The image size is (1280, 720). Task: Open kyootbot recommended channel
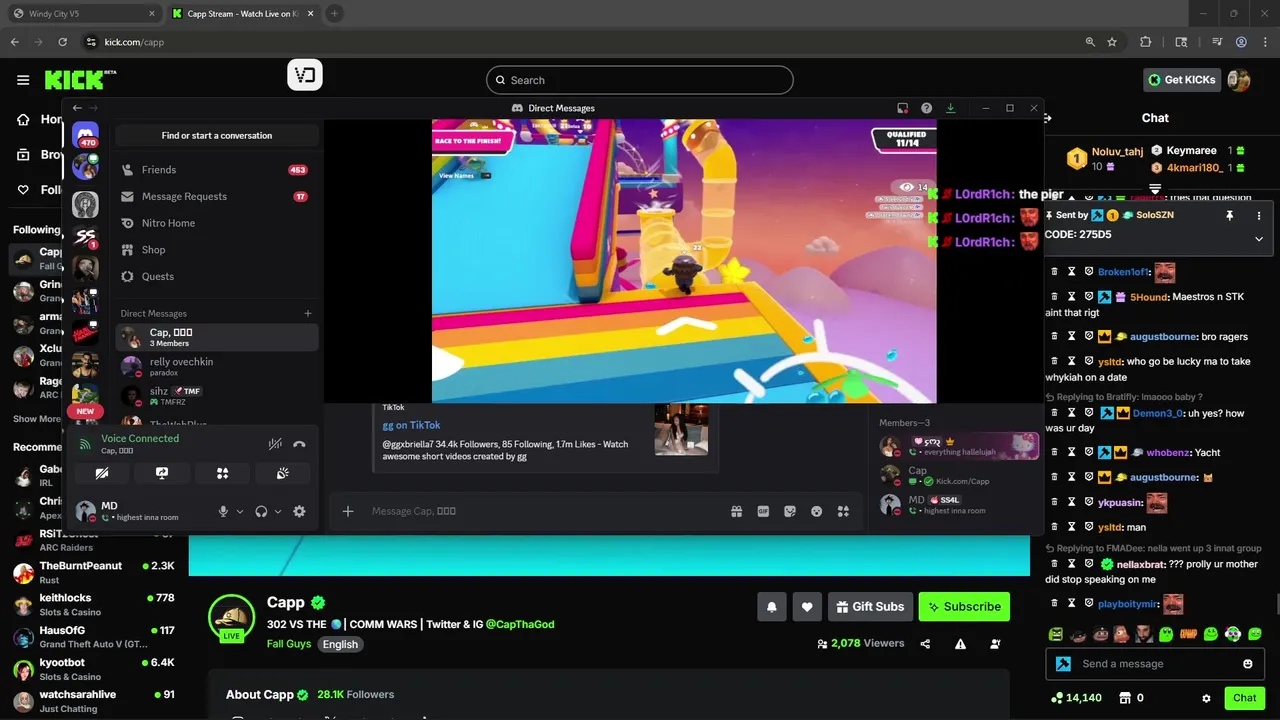[95, 669]
